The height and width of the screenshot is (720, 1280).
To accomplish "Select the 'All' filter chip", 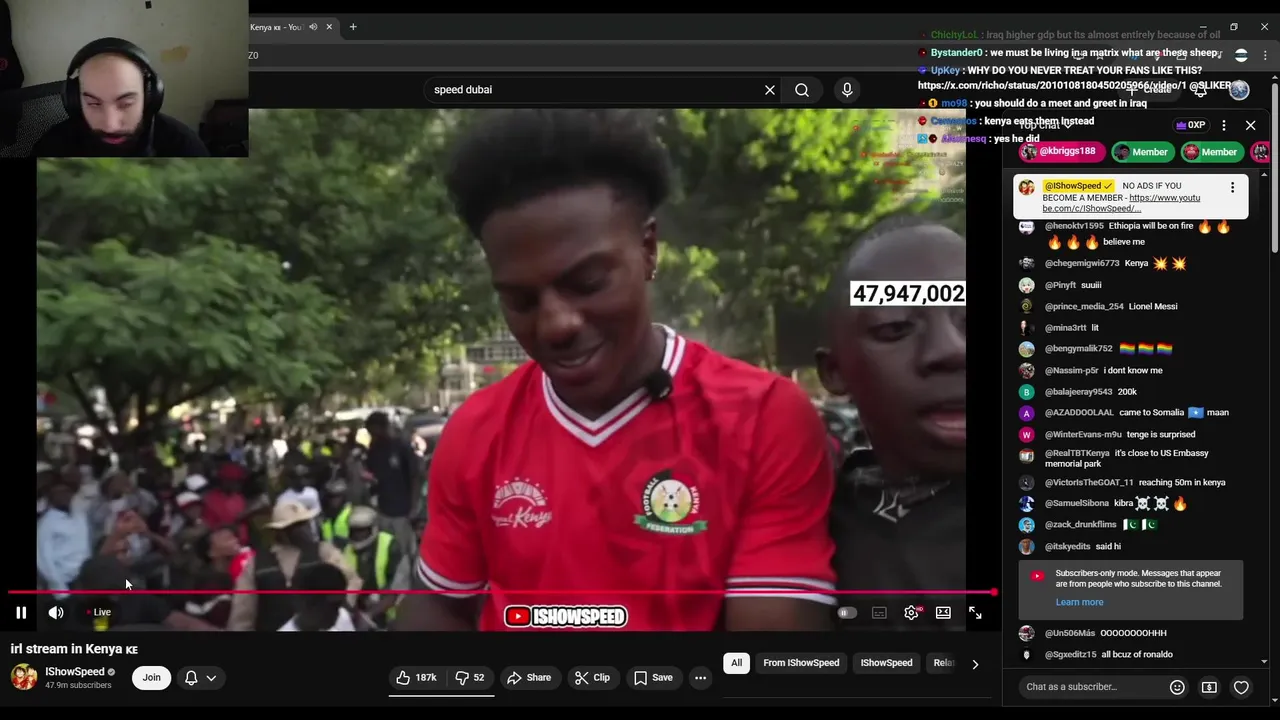I will (736, 663).
